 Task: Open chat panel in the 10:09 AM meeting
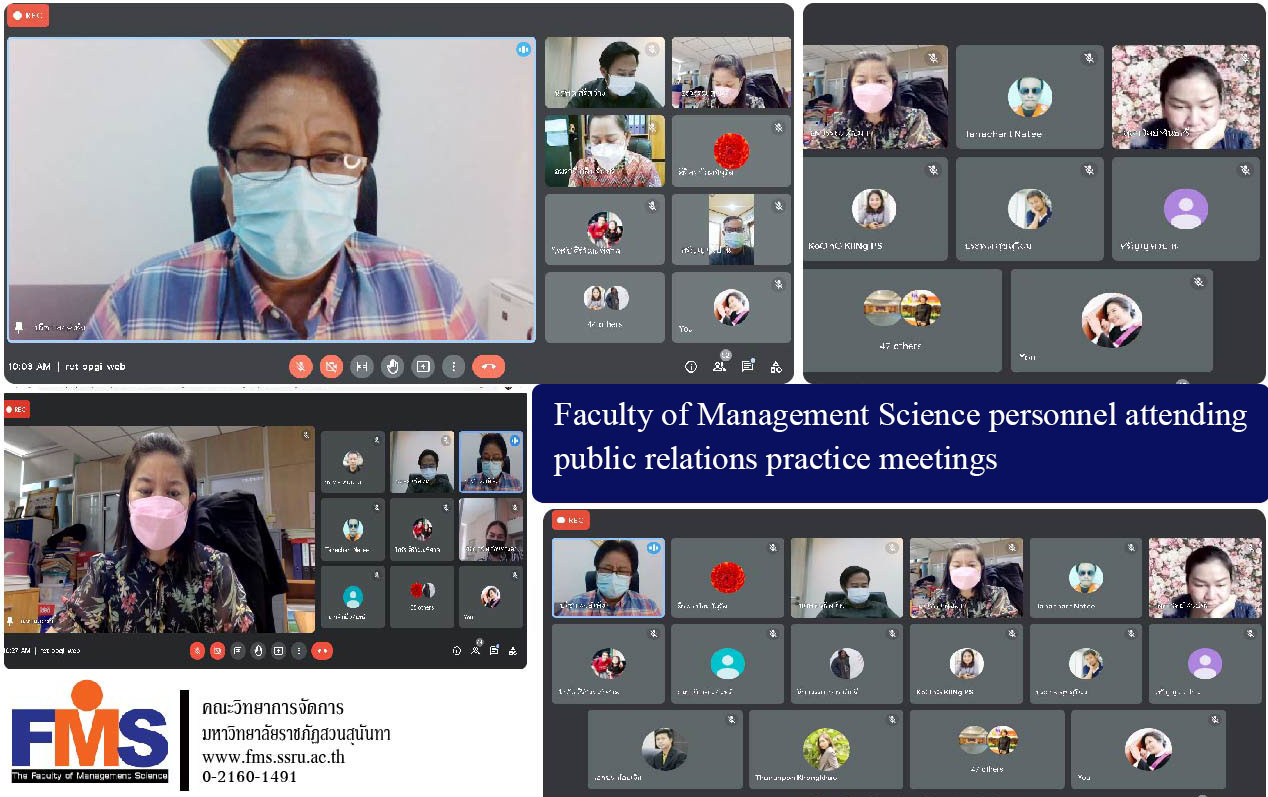click(x=747, y=367)
